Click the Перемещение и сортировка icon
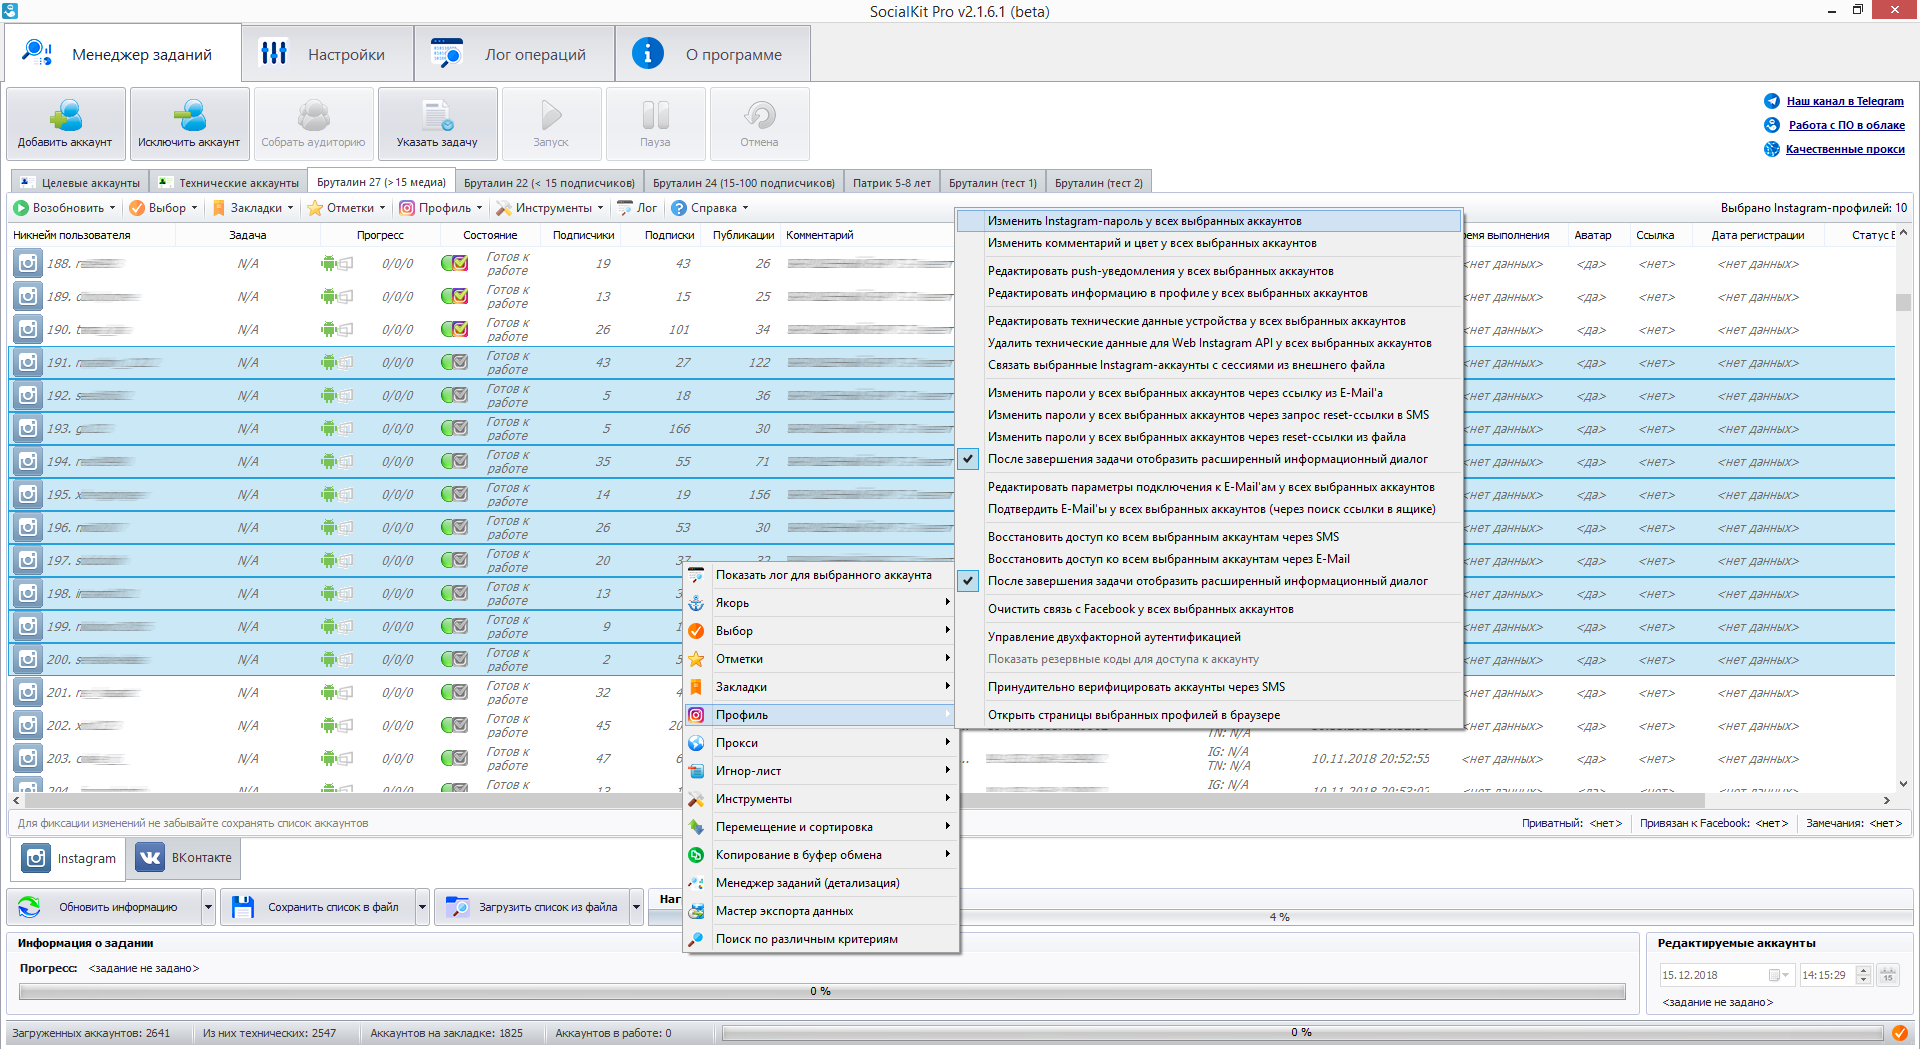Image resolution: width=1920 pixels, height=1049 pixels. (x=696, y=827)
